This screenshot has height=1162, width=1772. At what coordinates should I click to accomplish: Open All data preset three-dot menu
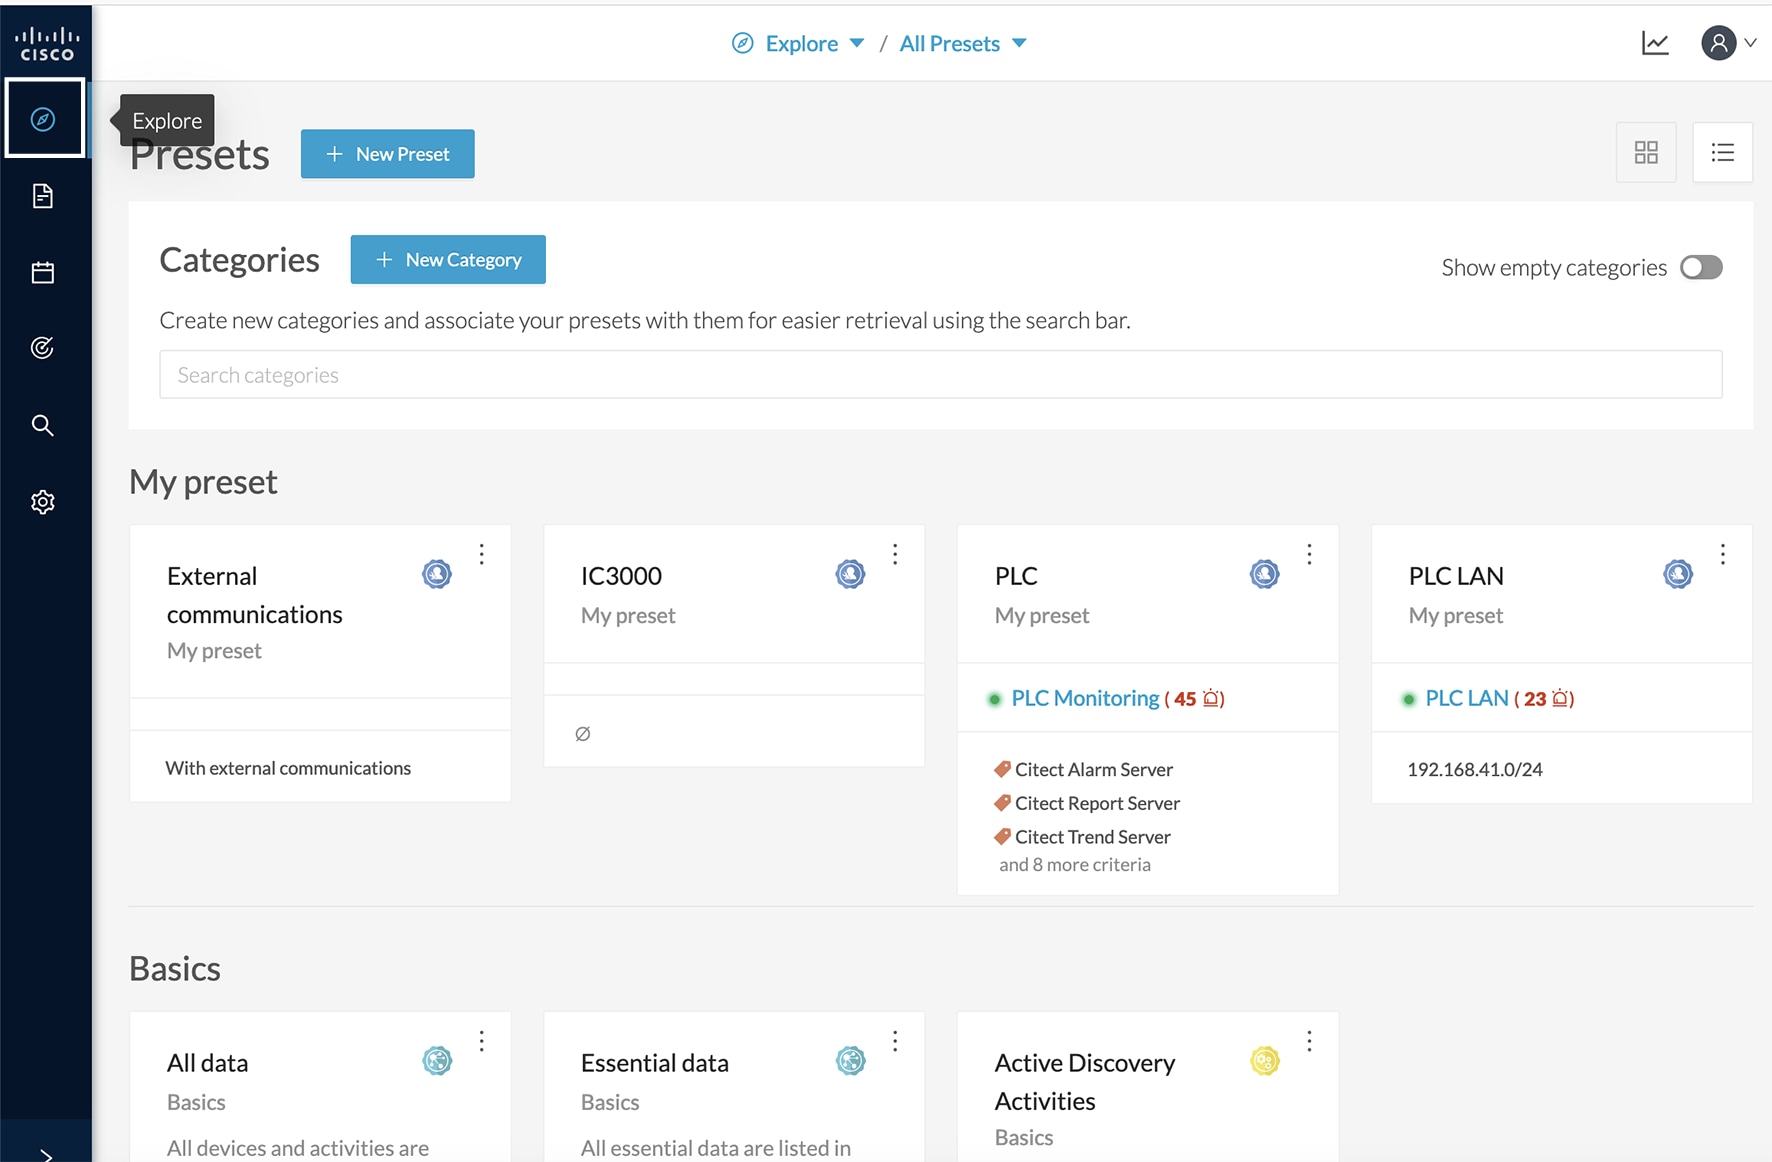482,1041
